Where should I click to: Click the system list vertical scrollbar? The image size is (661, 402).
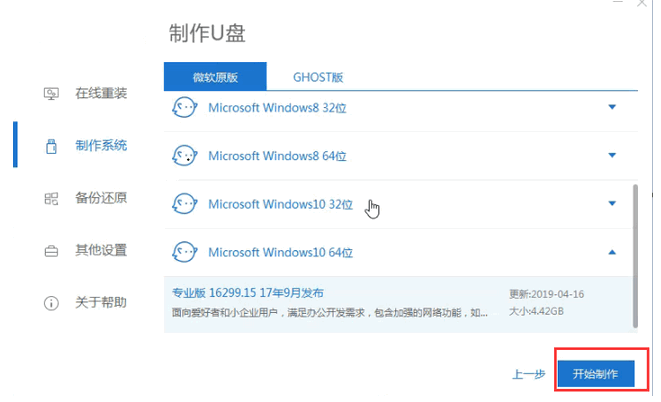[x=635, y=256]
